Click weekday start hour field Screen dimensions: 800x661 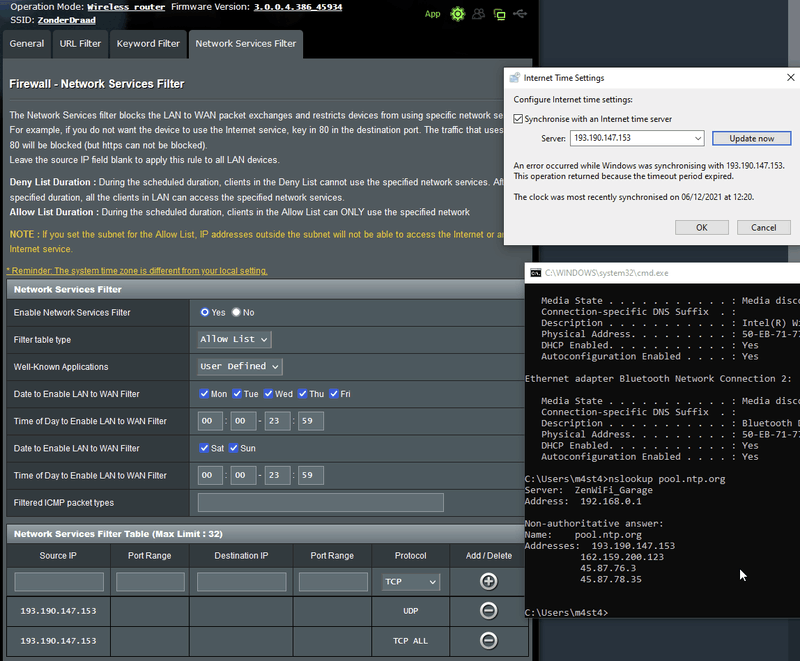[x=210, y=421]
